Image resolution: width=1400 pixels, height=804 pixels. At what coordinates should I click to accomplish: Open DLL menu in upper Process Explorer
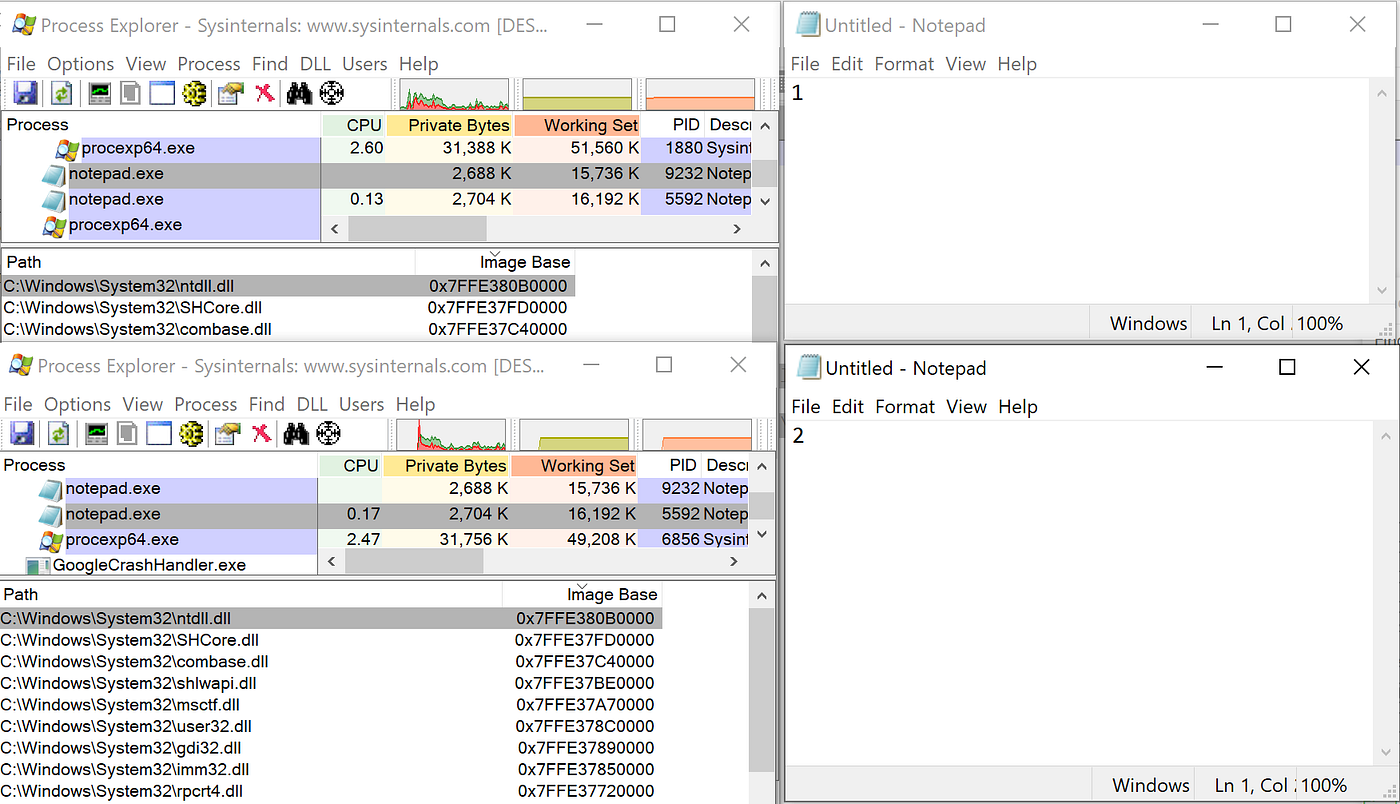[315, 64]
